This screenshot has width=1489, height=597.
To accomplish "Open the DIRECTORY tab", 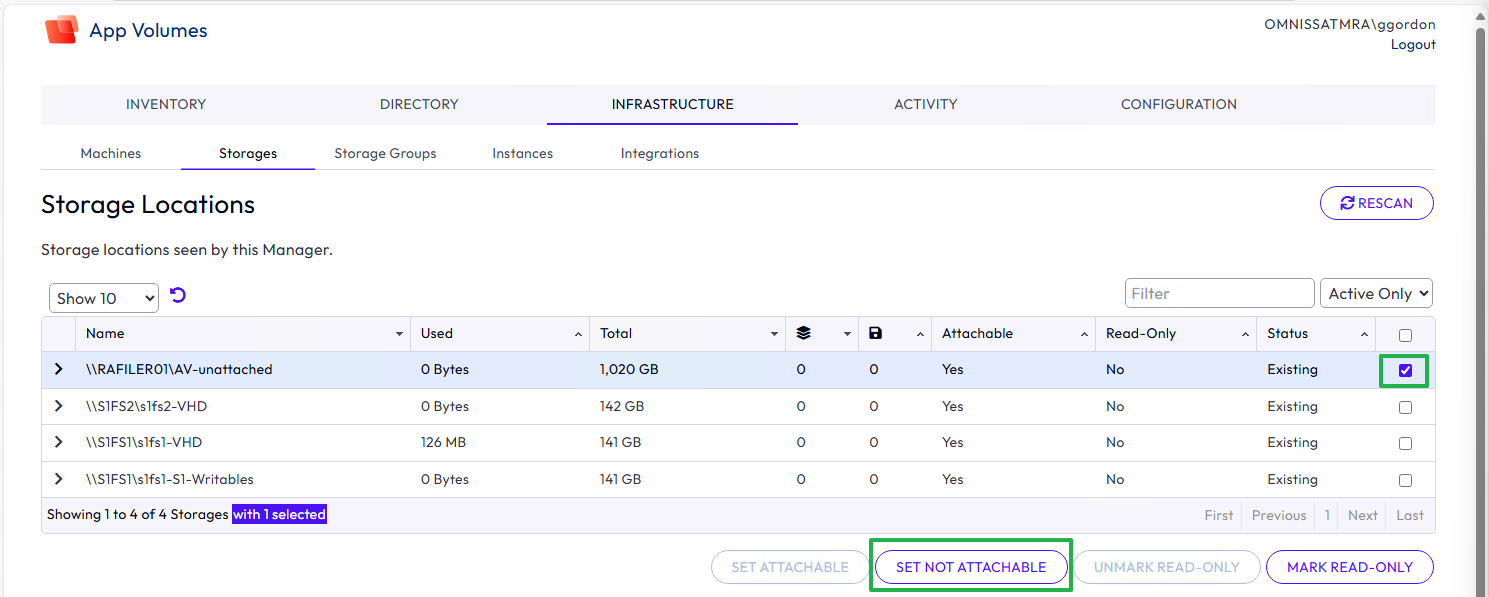I will pos(419,104).
